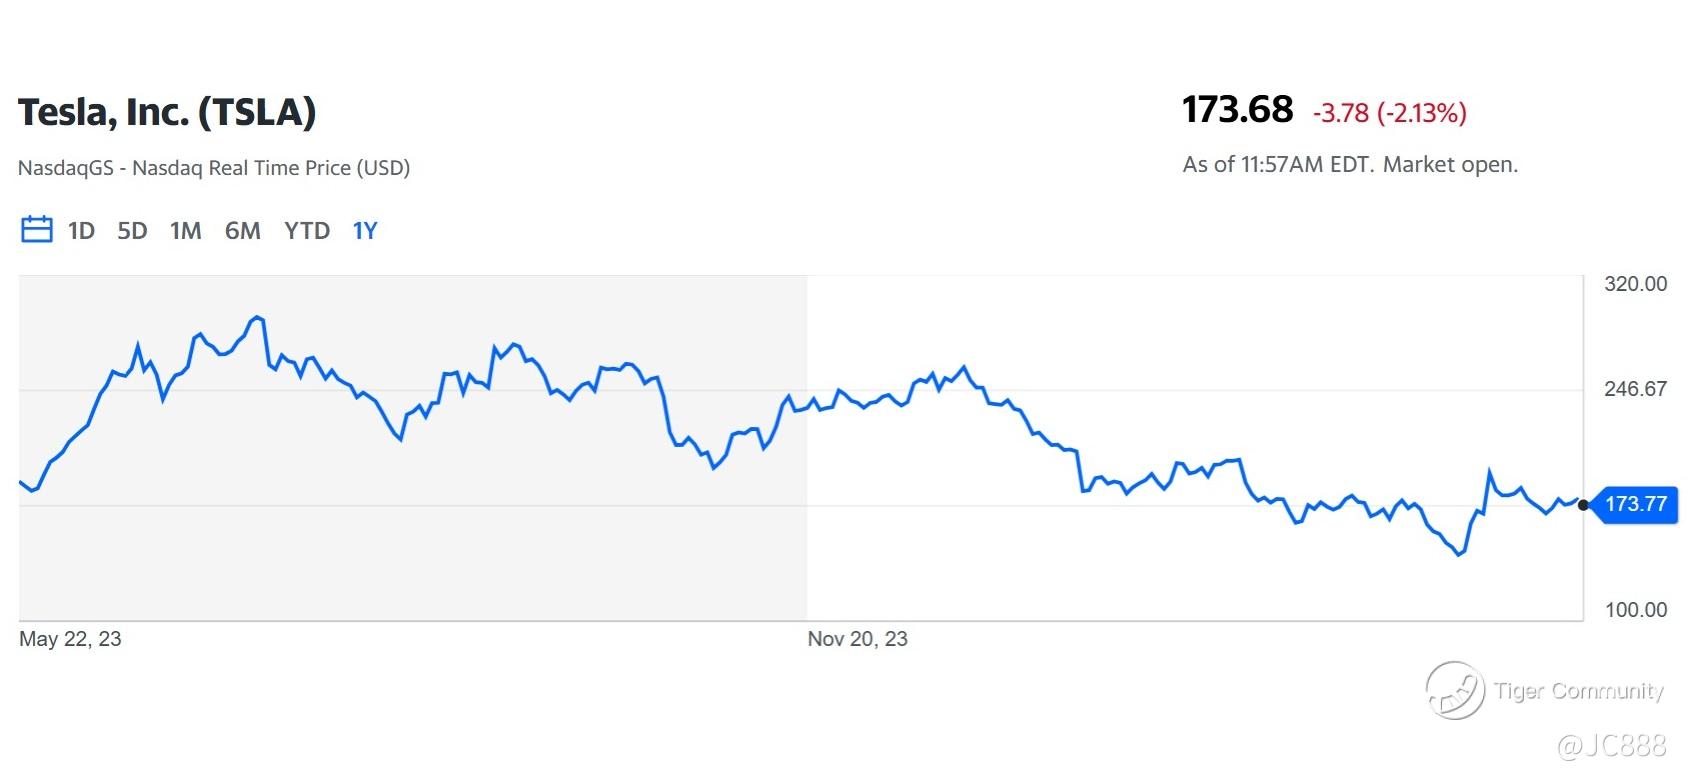Select the 1Y time range
The height and width of the screenshot is (784, 1699).
pyautogui.click(x=365, y=231)
